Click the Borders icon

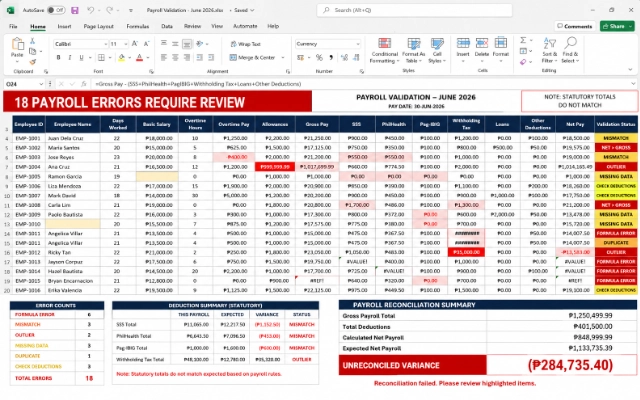pyautogui.click(x=101, y=58)
